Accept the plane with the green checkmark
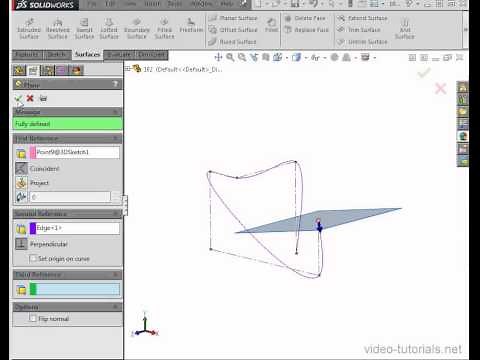480x360 pixels. click(x=18, y=98)
